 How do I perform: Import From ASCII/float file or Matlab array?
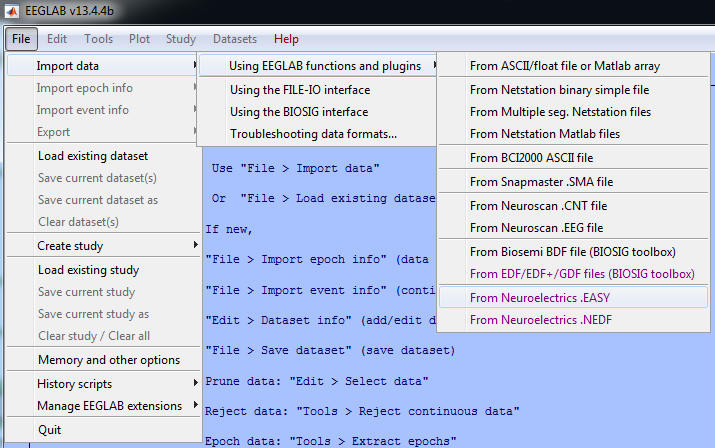pyautogui.click(x=573, y=66)
